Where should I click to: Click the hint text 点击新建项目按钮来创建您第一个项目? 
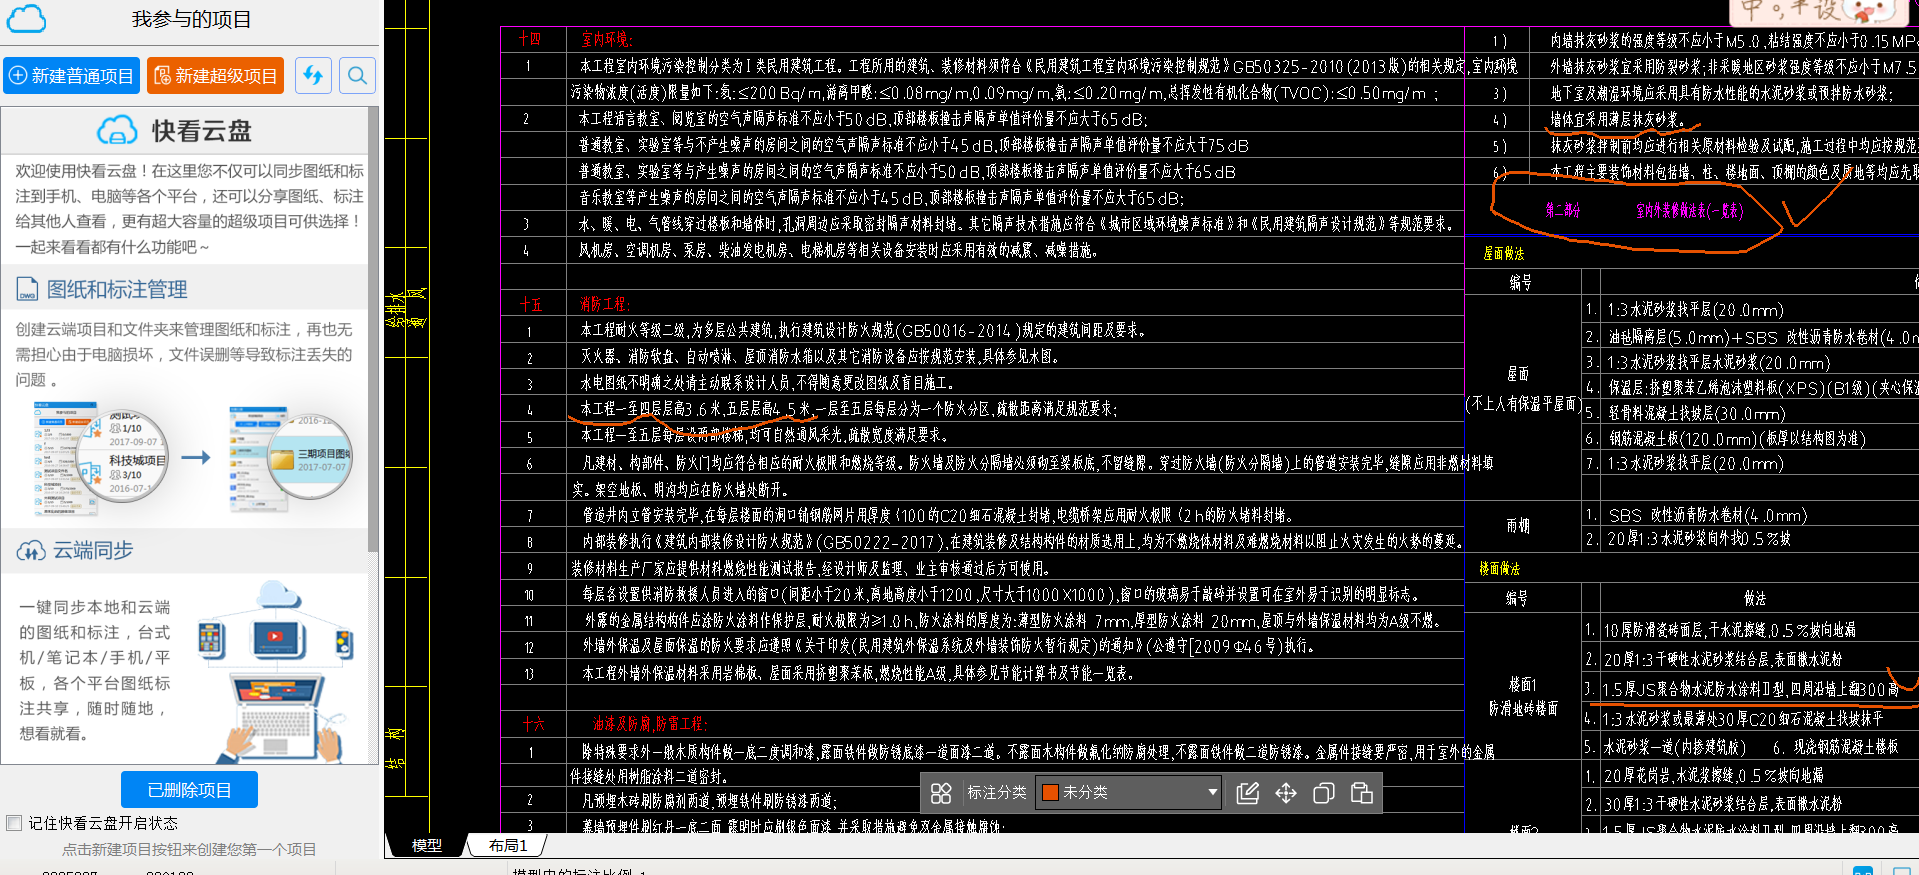(x=189, y=849)
